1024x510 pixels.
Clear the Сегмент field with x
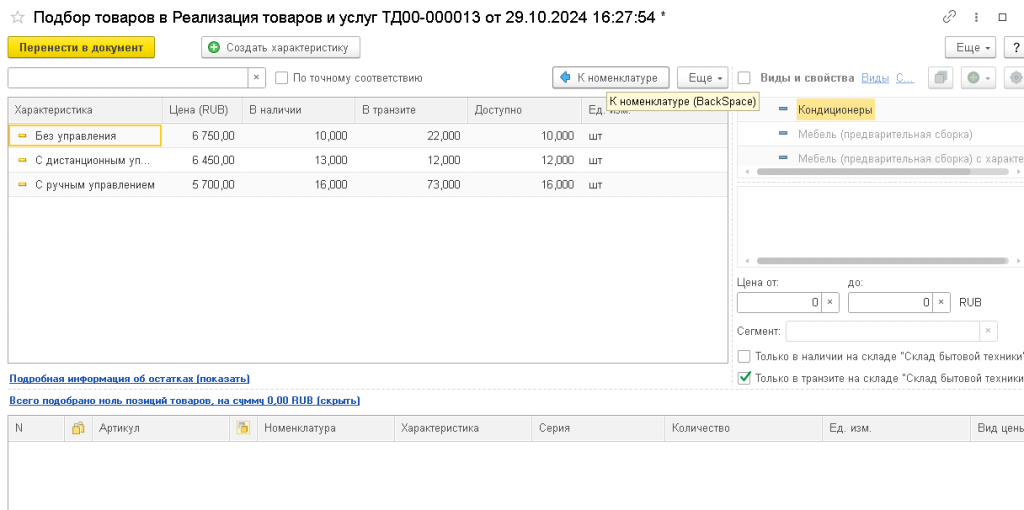(x=989, y=331)
